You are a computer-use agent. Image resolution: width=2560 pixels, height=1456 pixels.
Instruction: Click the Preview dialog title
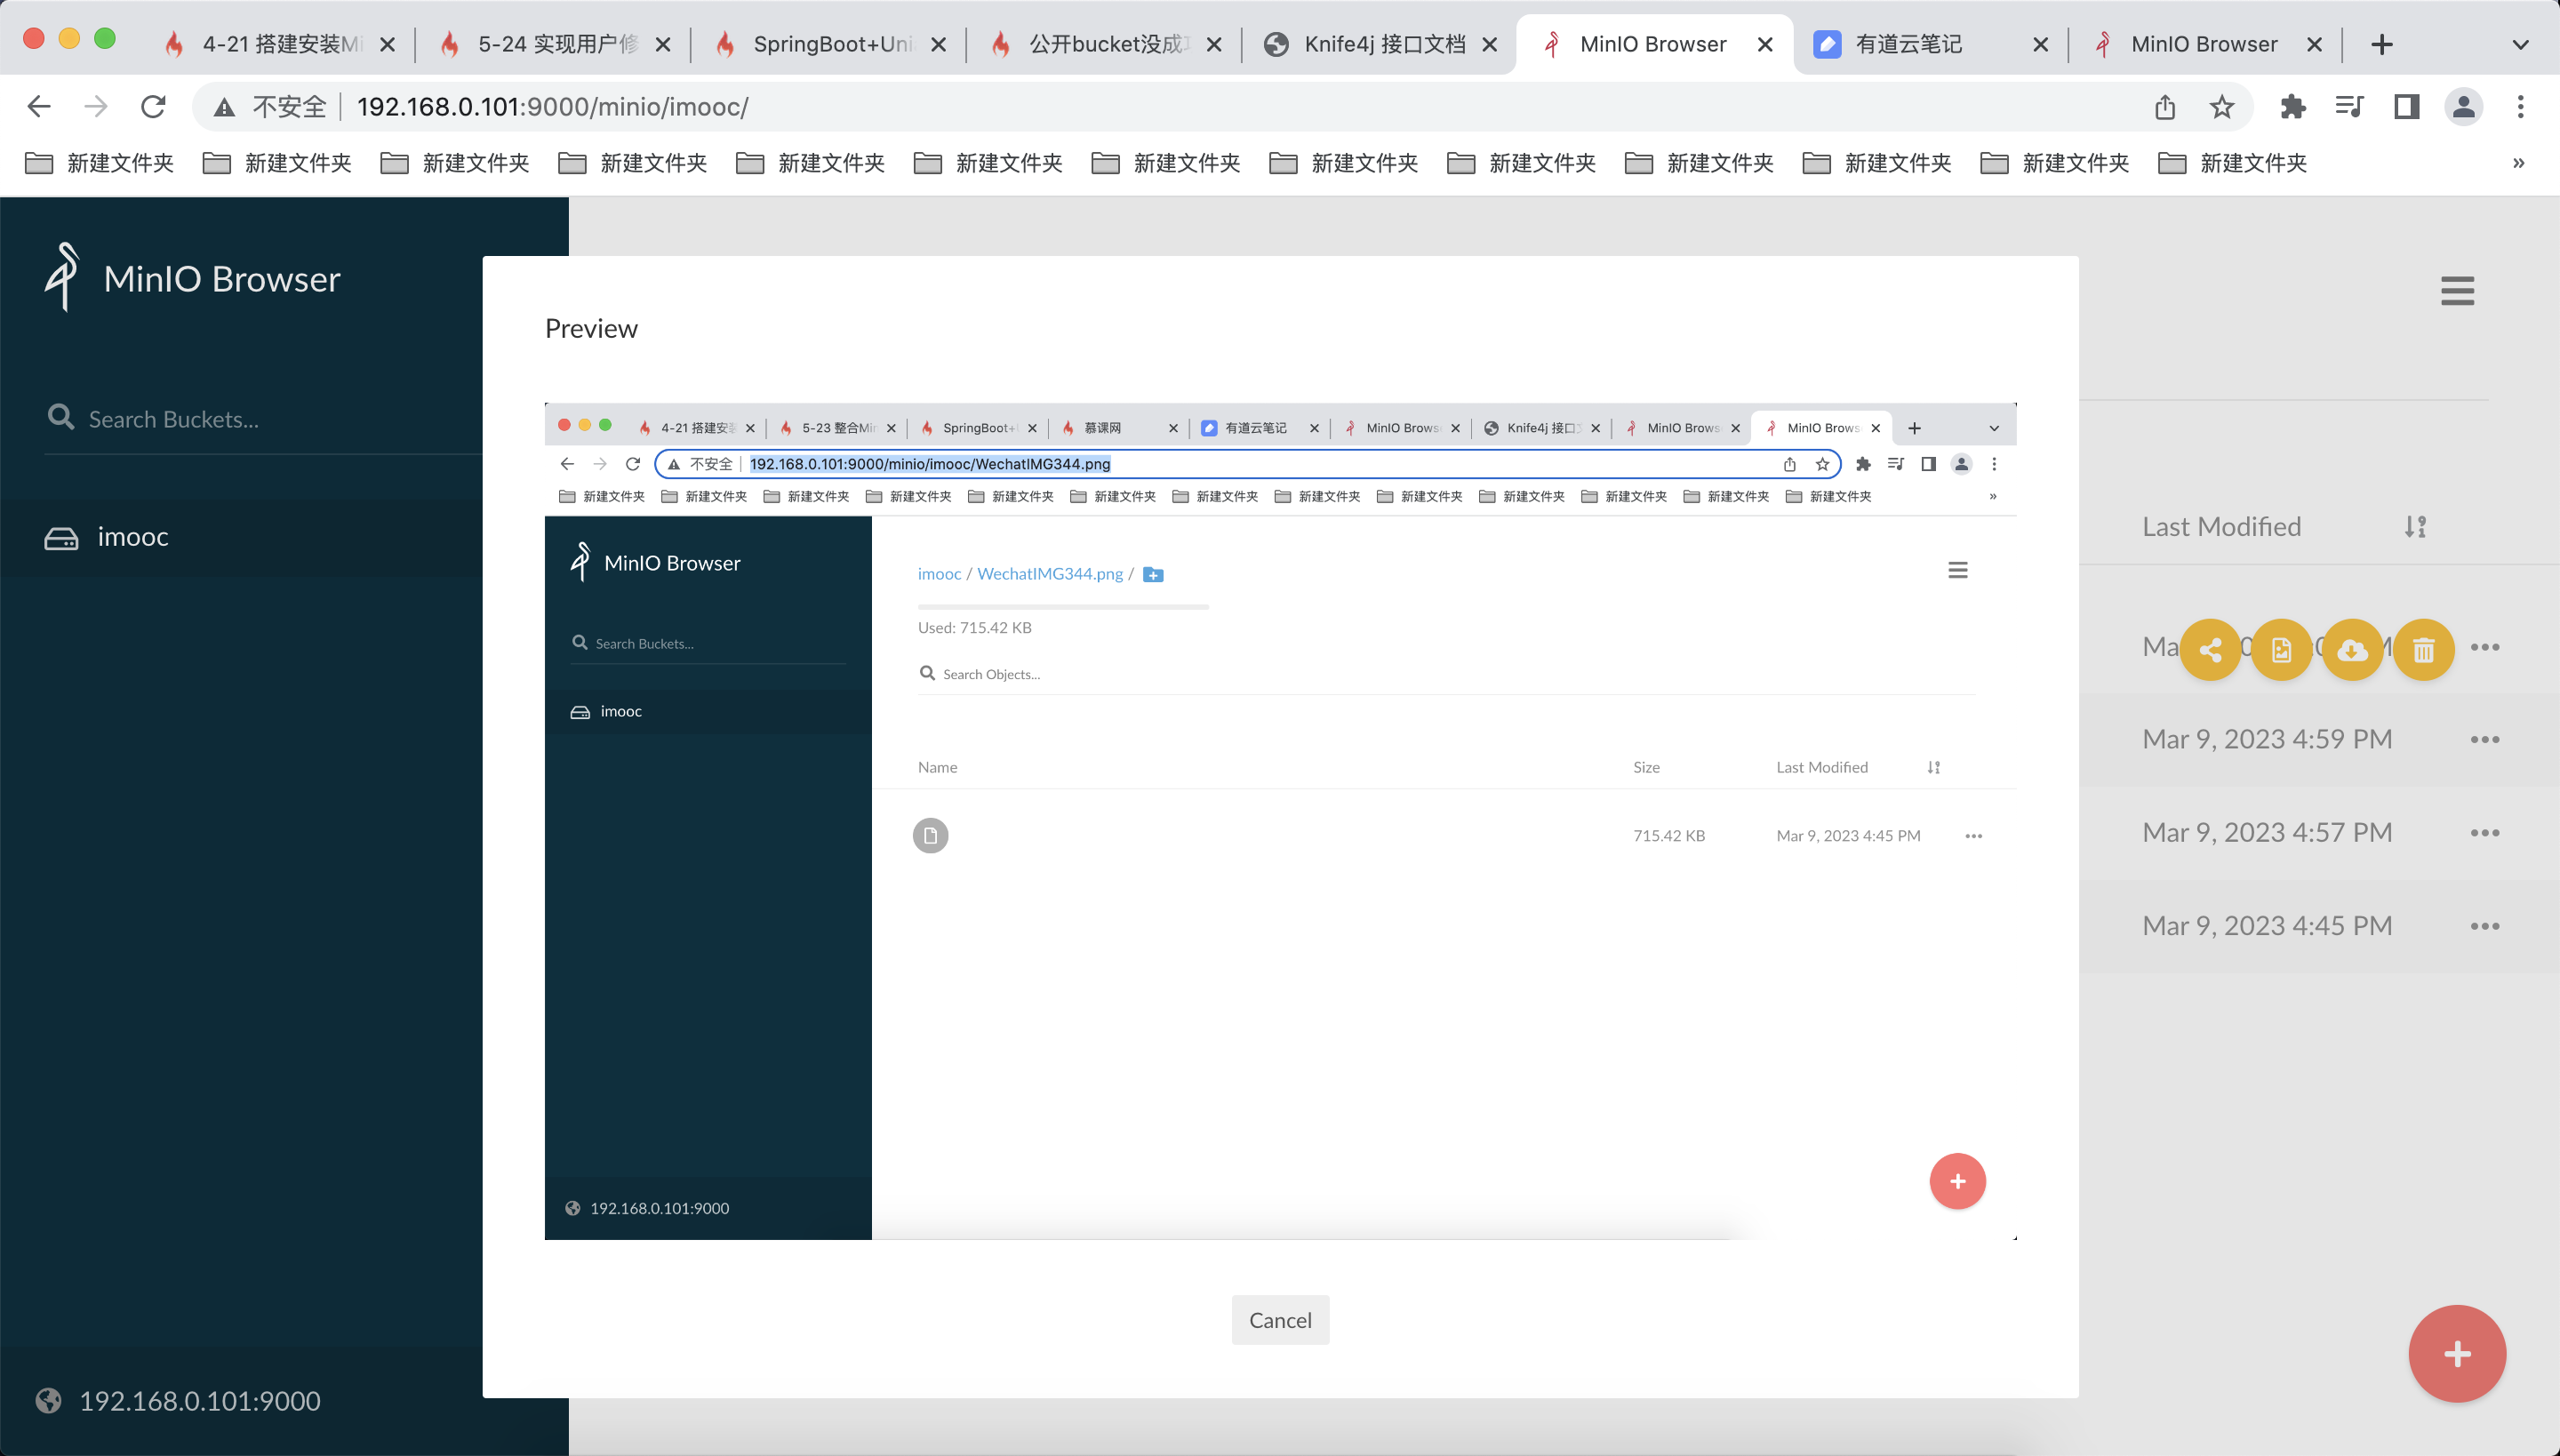click(x=591, y=329)
